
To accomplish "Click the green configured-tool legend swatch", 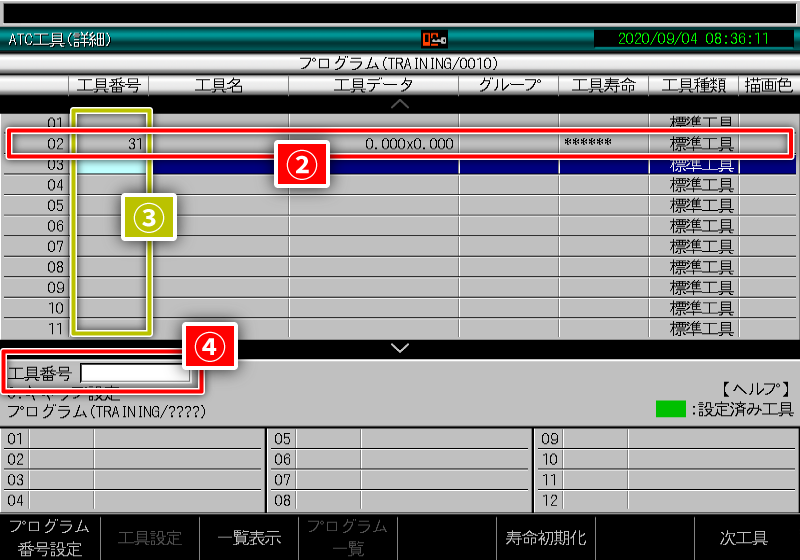I will [x=670, y=408].
